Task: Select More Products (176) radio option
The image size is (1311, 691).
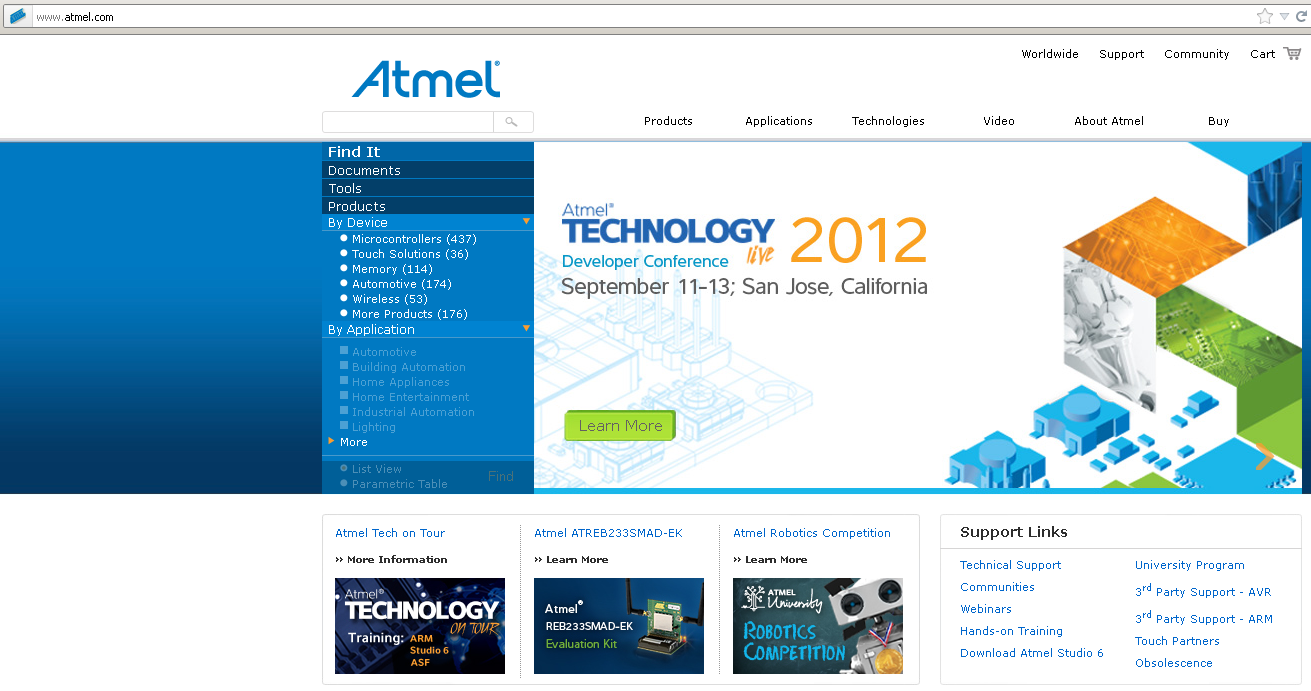Action: coord(344,313)
